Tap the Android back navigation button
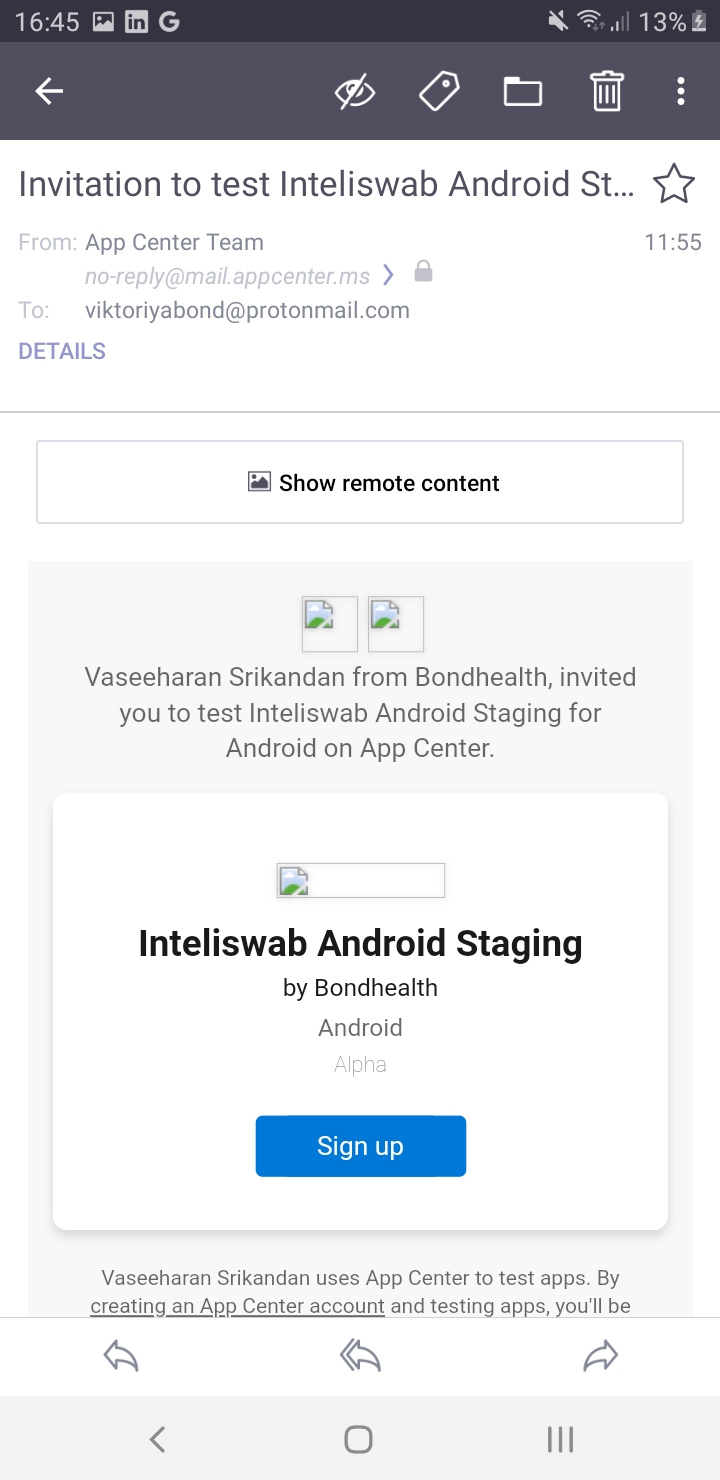The width and height of the screenshot is (720, 1480). (x=157, y=1439)
